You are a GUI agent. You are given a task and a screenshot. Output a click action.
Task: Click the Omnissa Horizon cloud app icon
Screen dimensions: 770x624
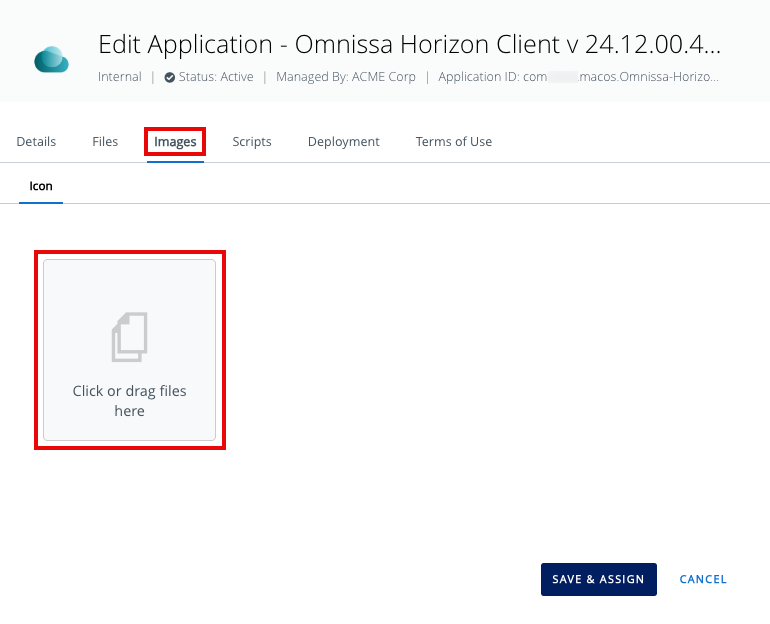pos(51,60)
